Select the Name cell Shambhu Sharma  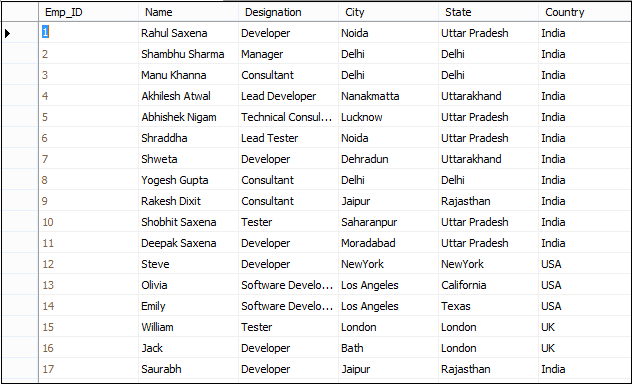(188, 54)
